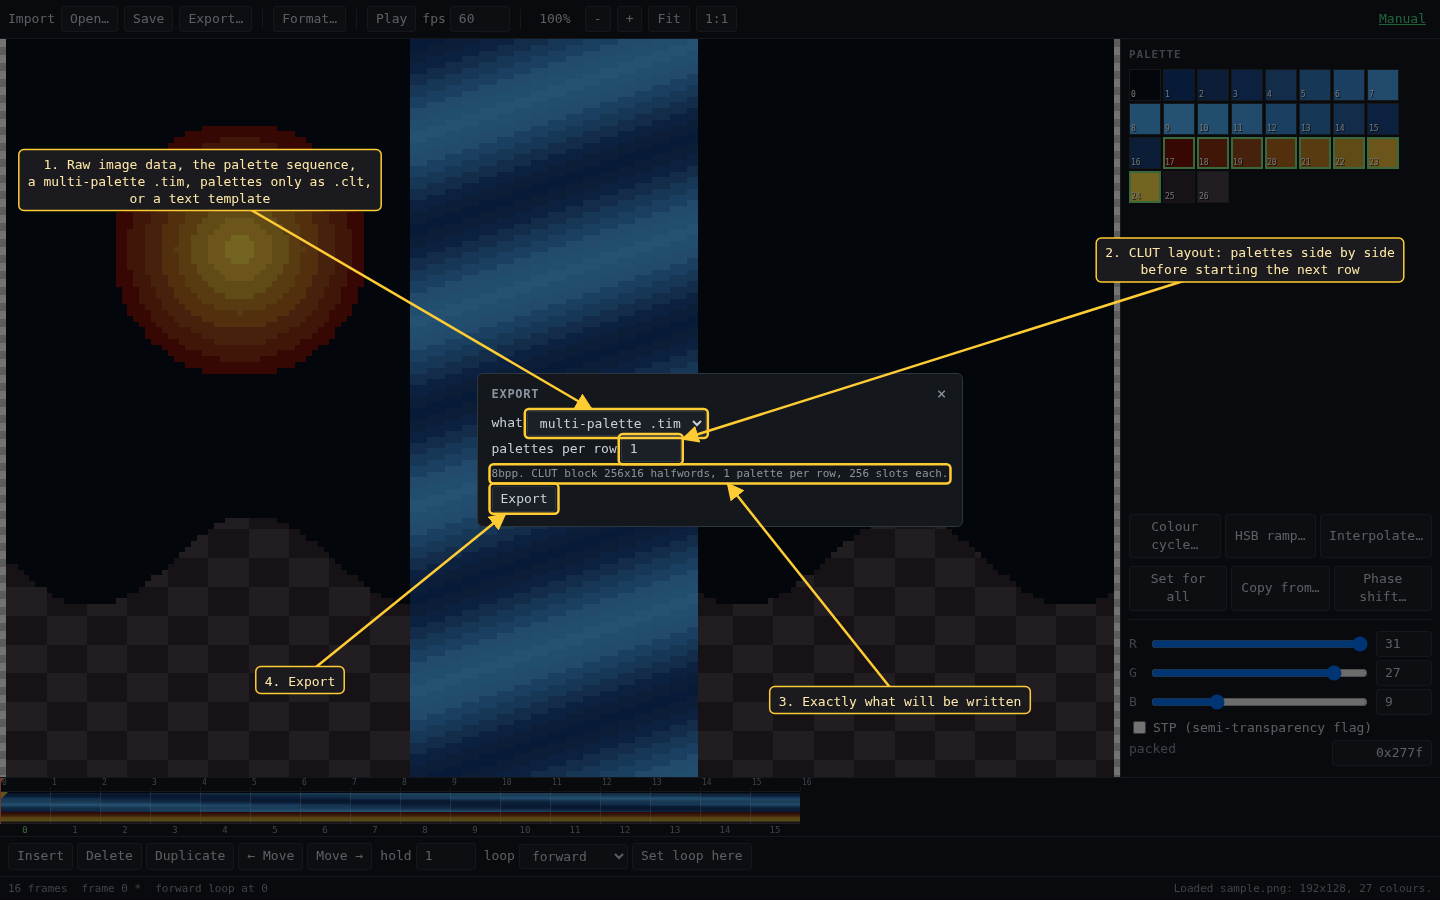Click the '8bpp. CLUT block' summary text
The image size is (1440, 900).
coord(719,474)
